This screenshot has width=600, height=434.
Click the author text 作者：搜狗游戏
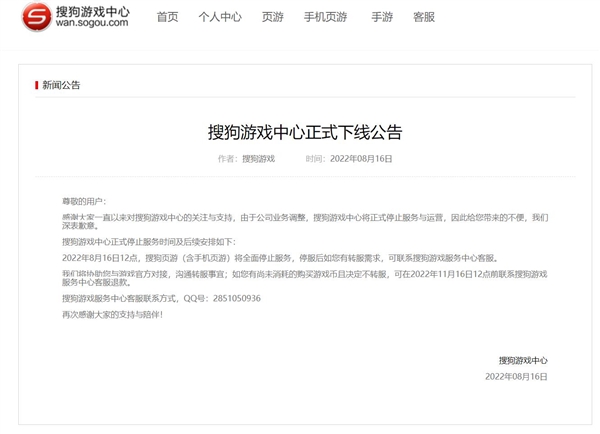pos(246,159)
